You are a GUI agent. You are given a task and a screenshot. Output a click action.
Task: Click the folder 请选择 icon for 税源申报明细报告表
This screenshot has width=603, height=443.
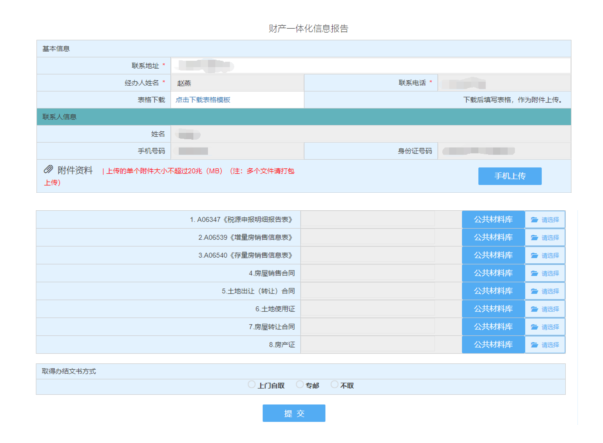(x=535, y=219)
